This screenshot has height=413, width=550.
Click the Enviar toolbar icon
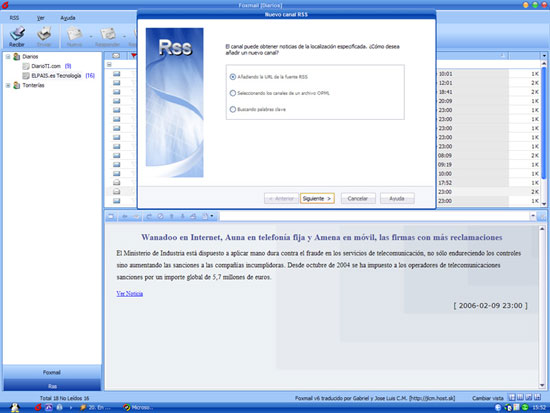[44, 36]
